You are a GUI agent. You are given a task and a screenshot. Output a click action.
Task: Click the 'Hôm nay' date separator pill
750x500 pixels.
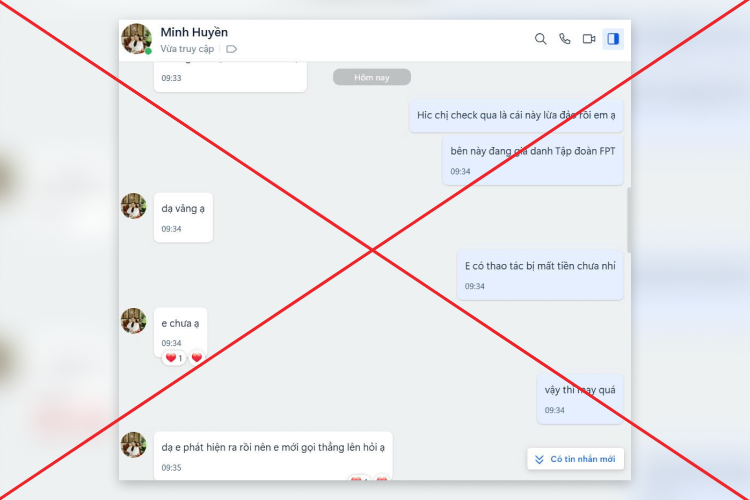[x=372, y=77]
